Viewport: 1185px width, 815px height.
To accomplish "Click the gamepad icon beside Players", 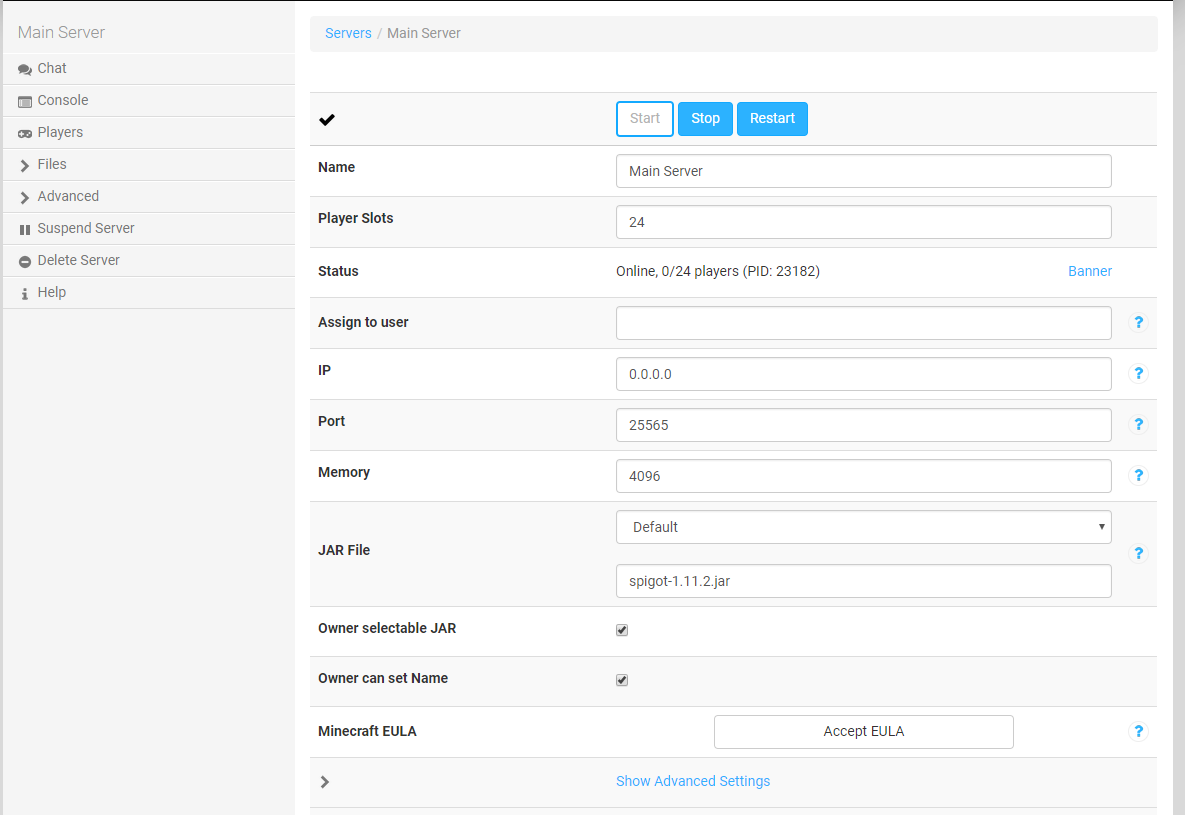I will [25, 133].
